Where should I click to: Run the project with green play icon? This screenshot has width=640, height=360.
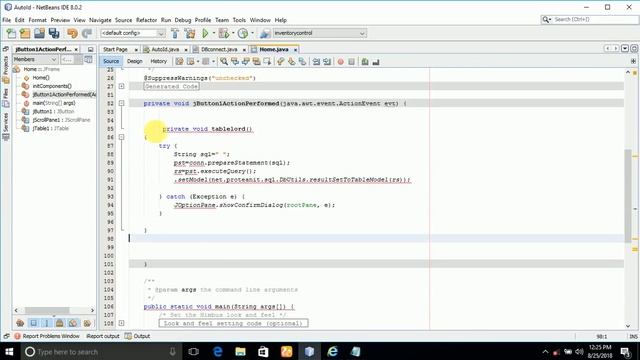206,33
